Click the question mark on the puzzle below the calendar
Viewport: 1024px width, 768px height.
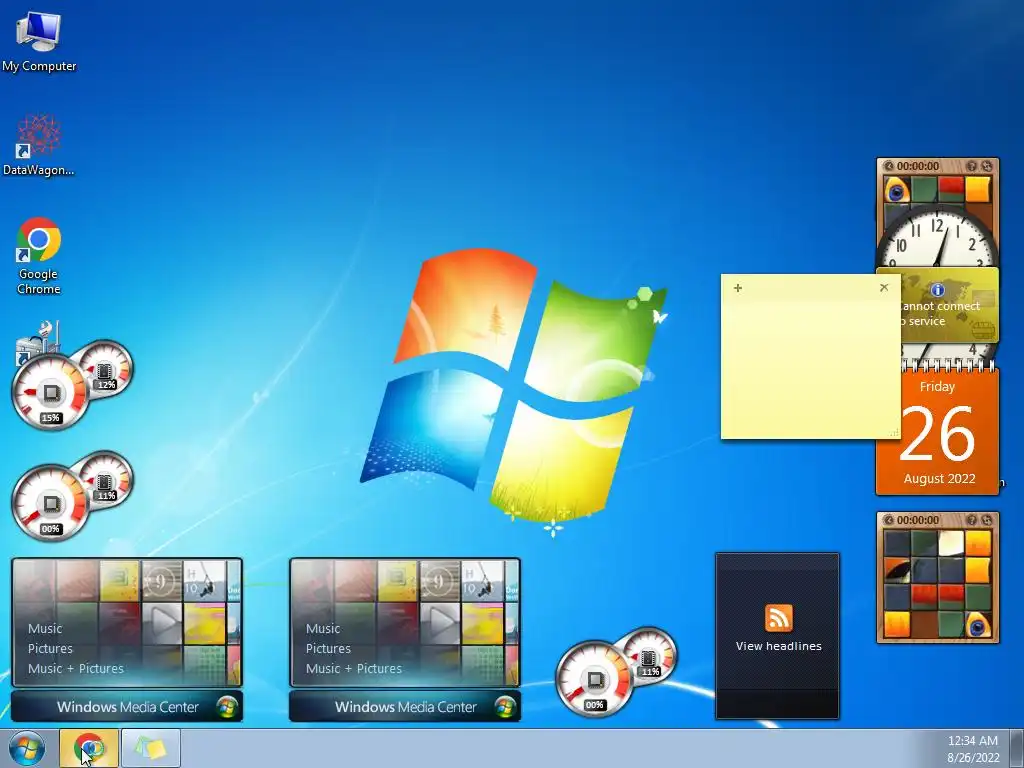point(972,520)
